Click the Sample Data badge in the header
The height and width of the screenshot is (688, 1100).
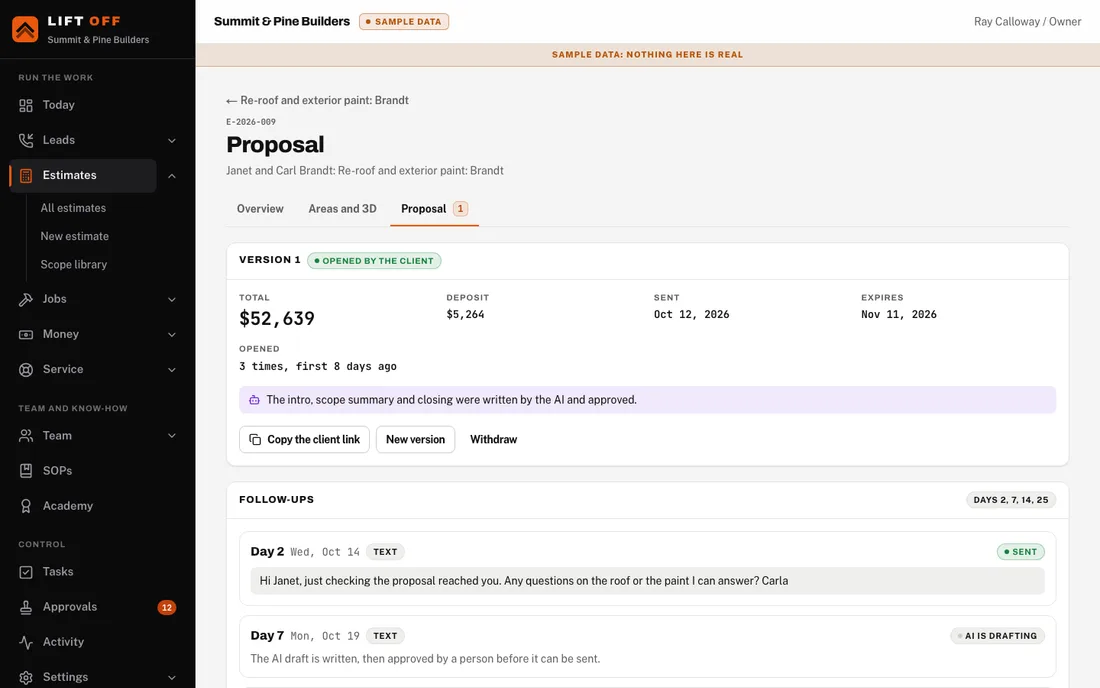tap(404, 22)
